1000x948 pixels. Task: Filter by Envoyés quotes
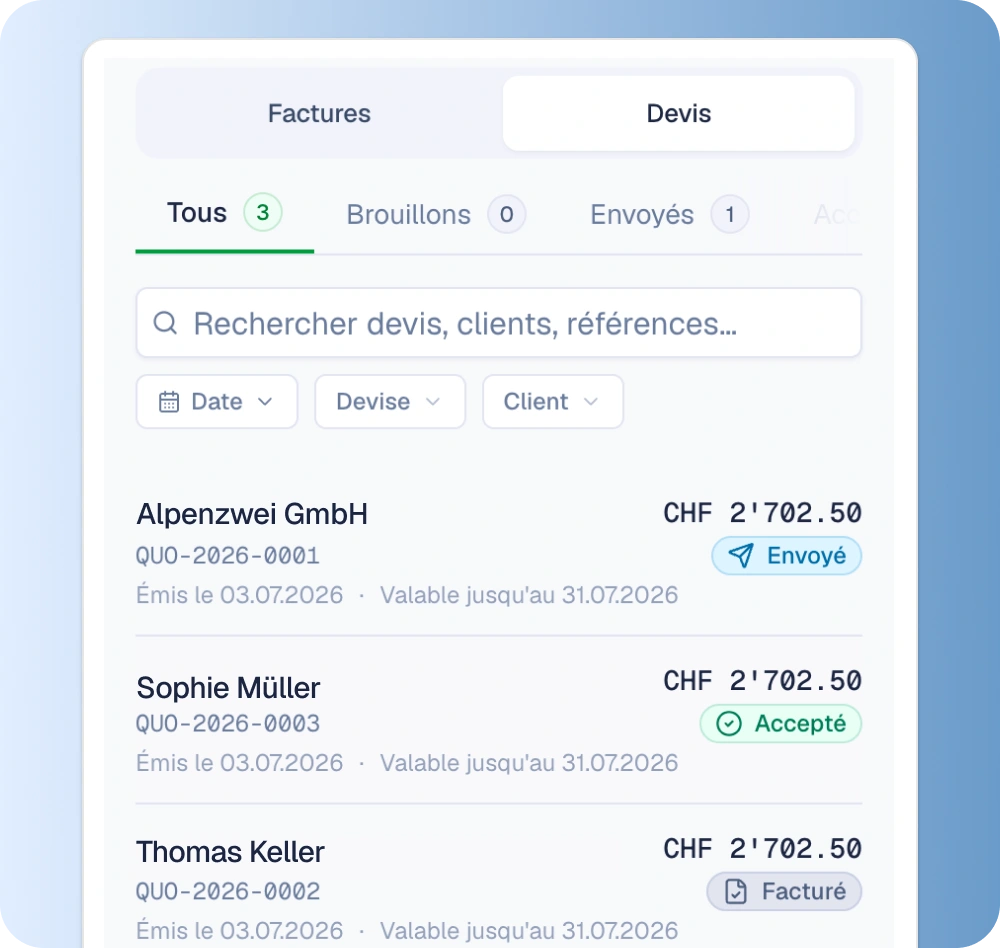tap(669, 214)
